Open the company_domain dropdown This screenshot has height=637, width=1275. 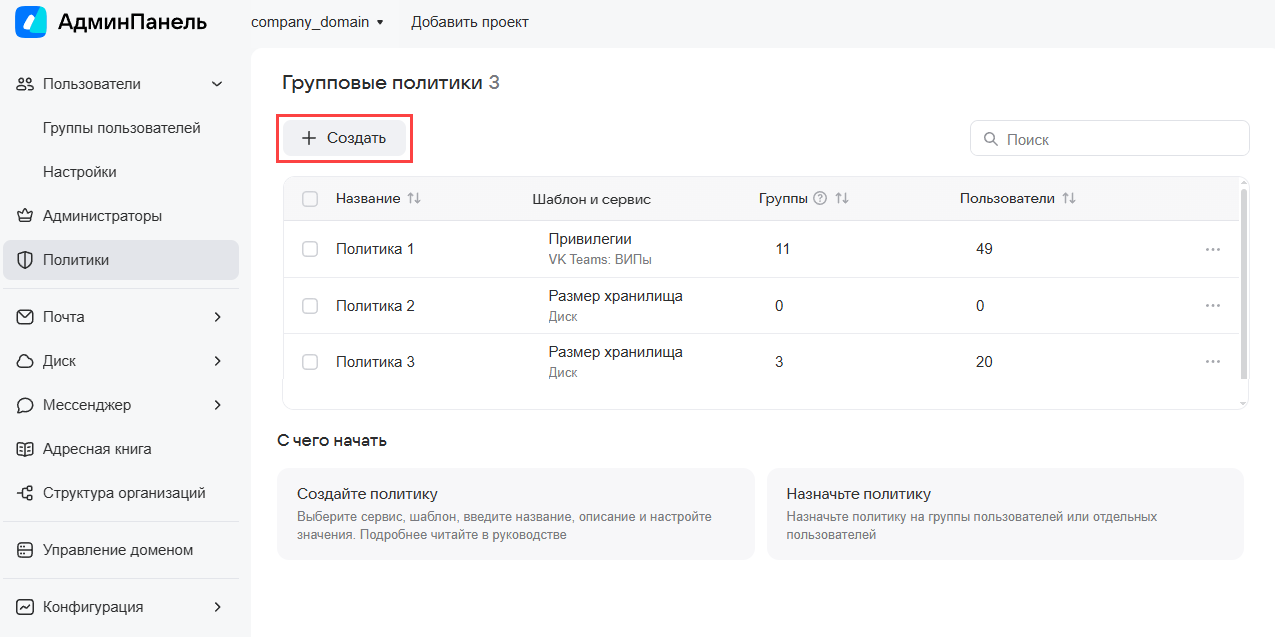(317, 22)
